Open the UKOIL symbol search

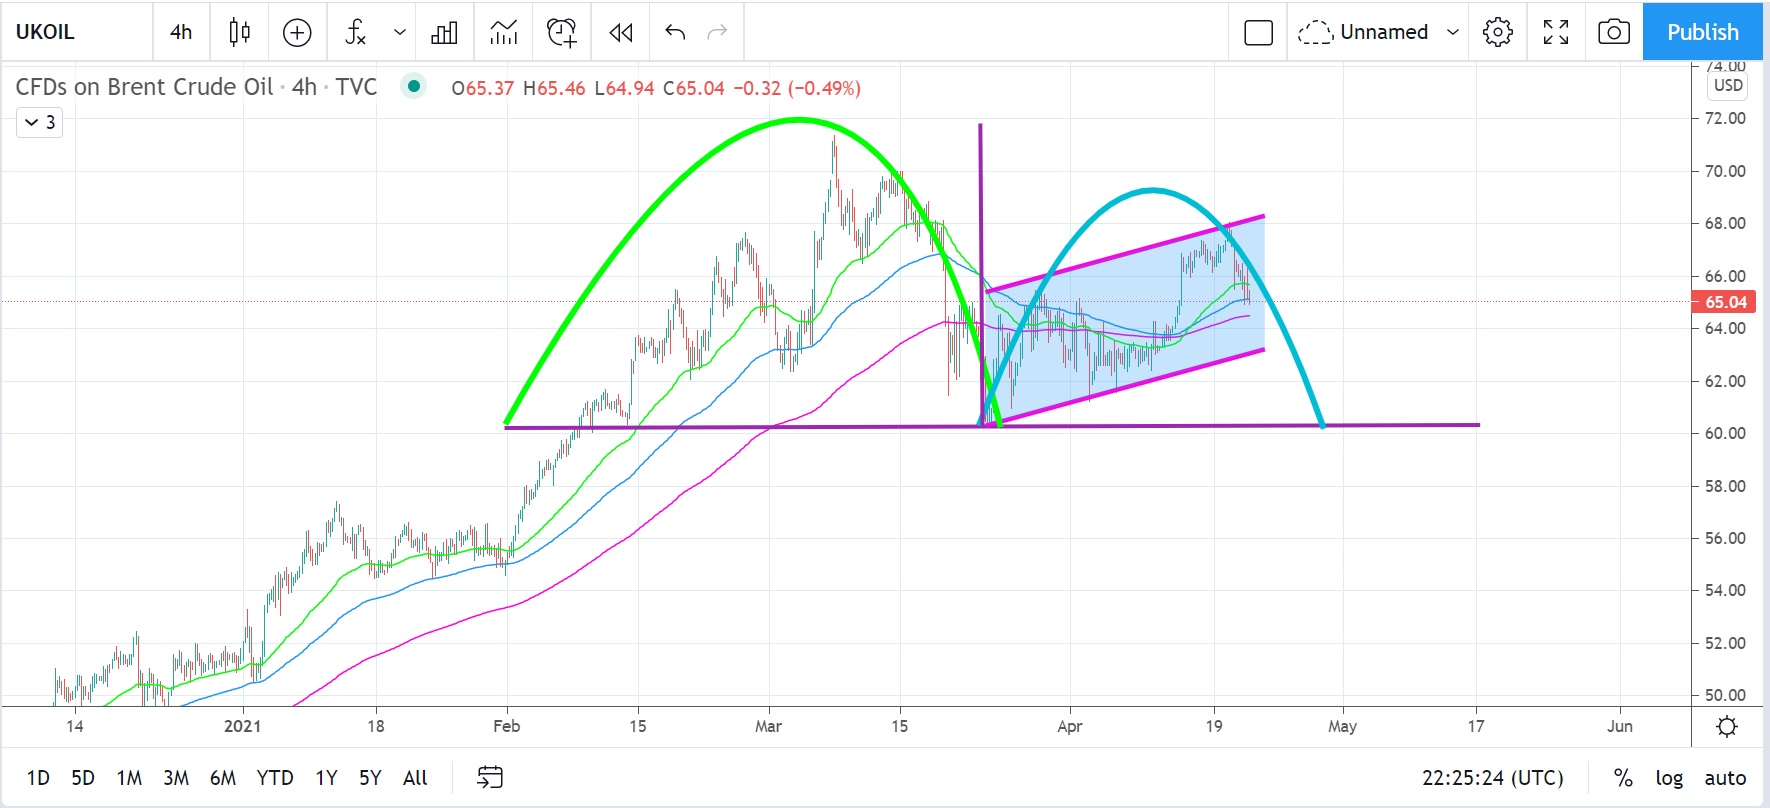pyautogui.click(x=45, y=32)
